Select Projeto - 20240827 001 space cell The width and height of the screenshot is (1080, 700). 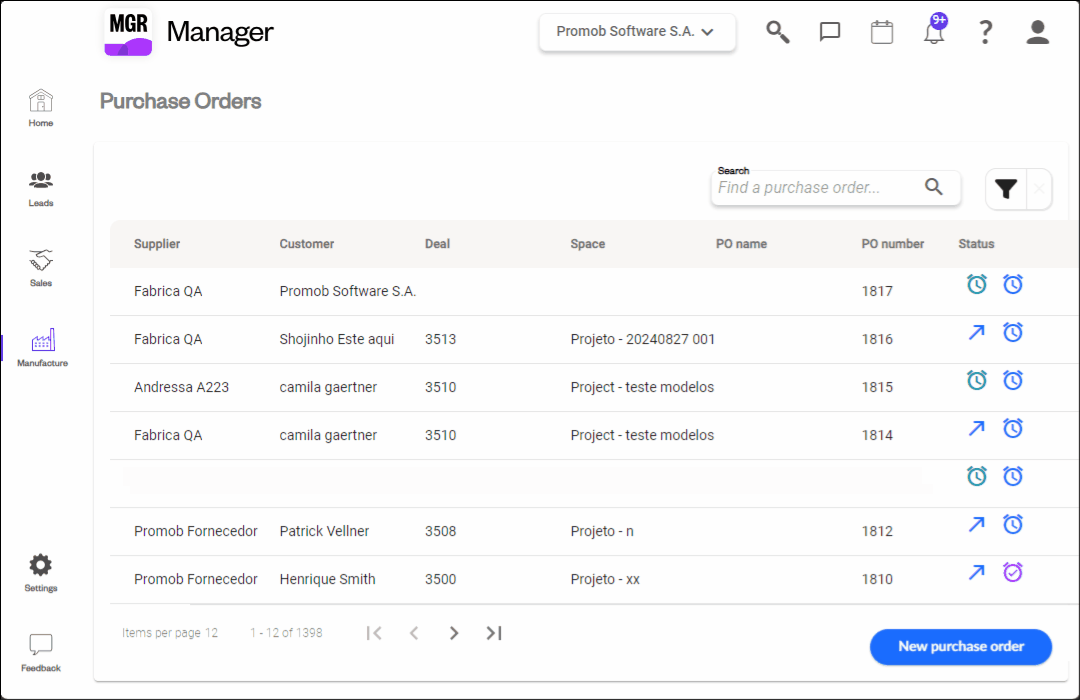coord(643,339)
